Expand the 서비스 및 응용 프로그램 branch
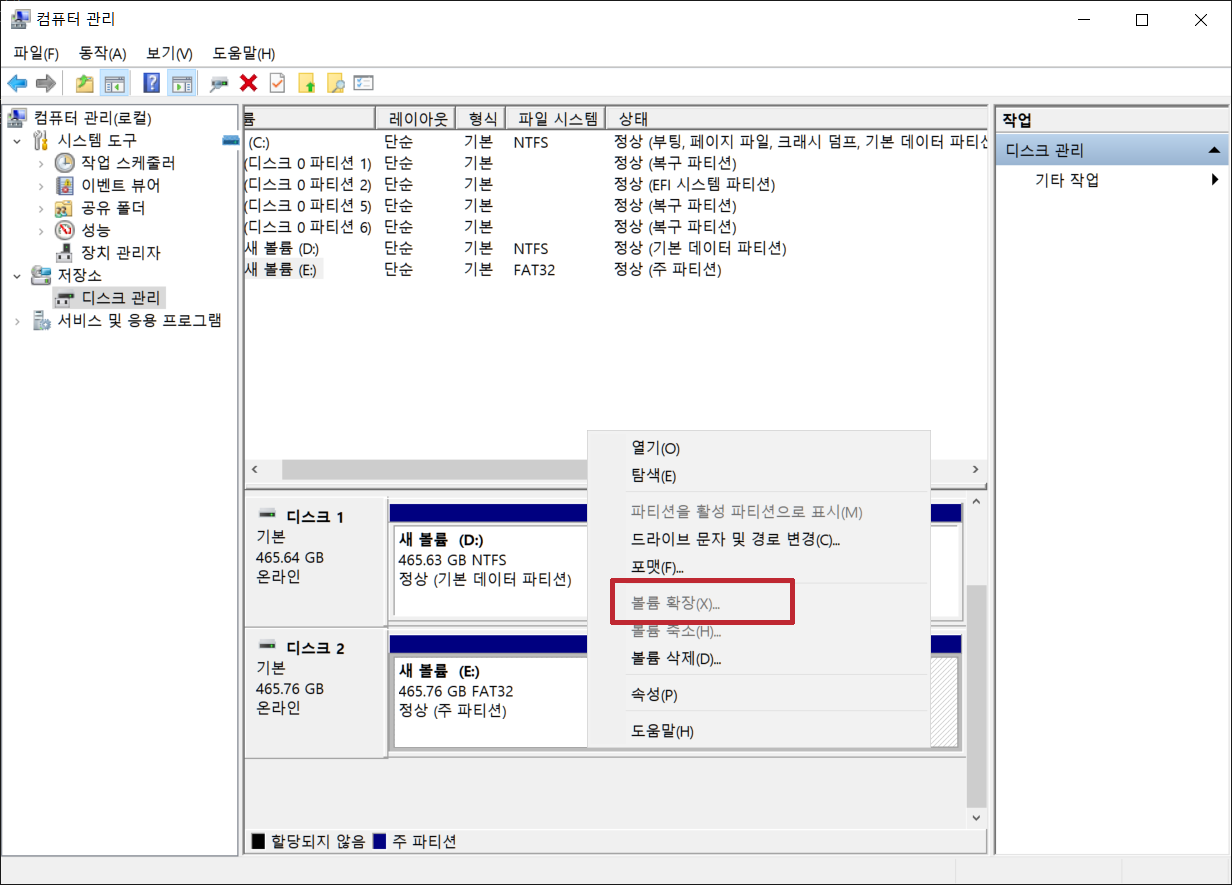The height and width of the screenshot is (885, 1232). tap(18, 320)
